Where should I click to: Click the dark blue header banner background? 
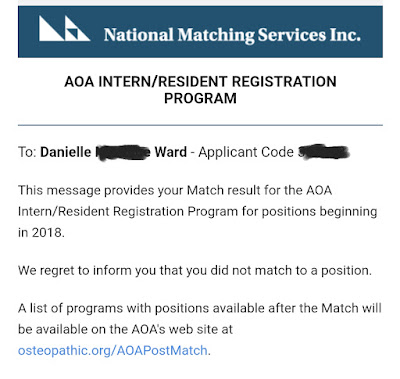[200, 32]
